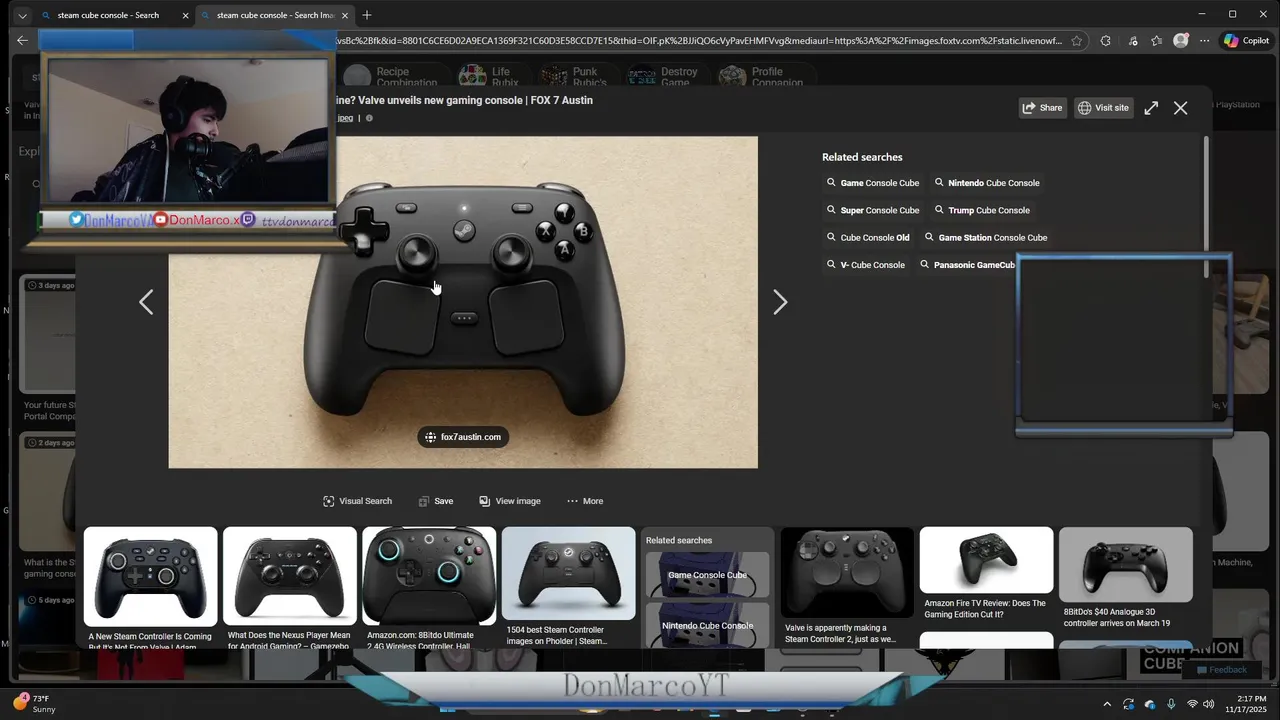Search related 'V- Cube Console'
The width and height of the screenshot is (1280, 720).
[x=866, y=265]
